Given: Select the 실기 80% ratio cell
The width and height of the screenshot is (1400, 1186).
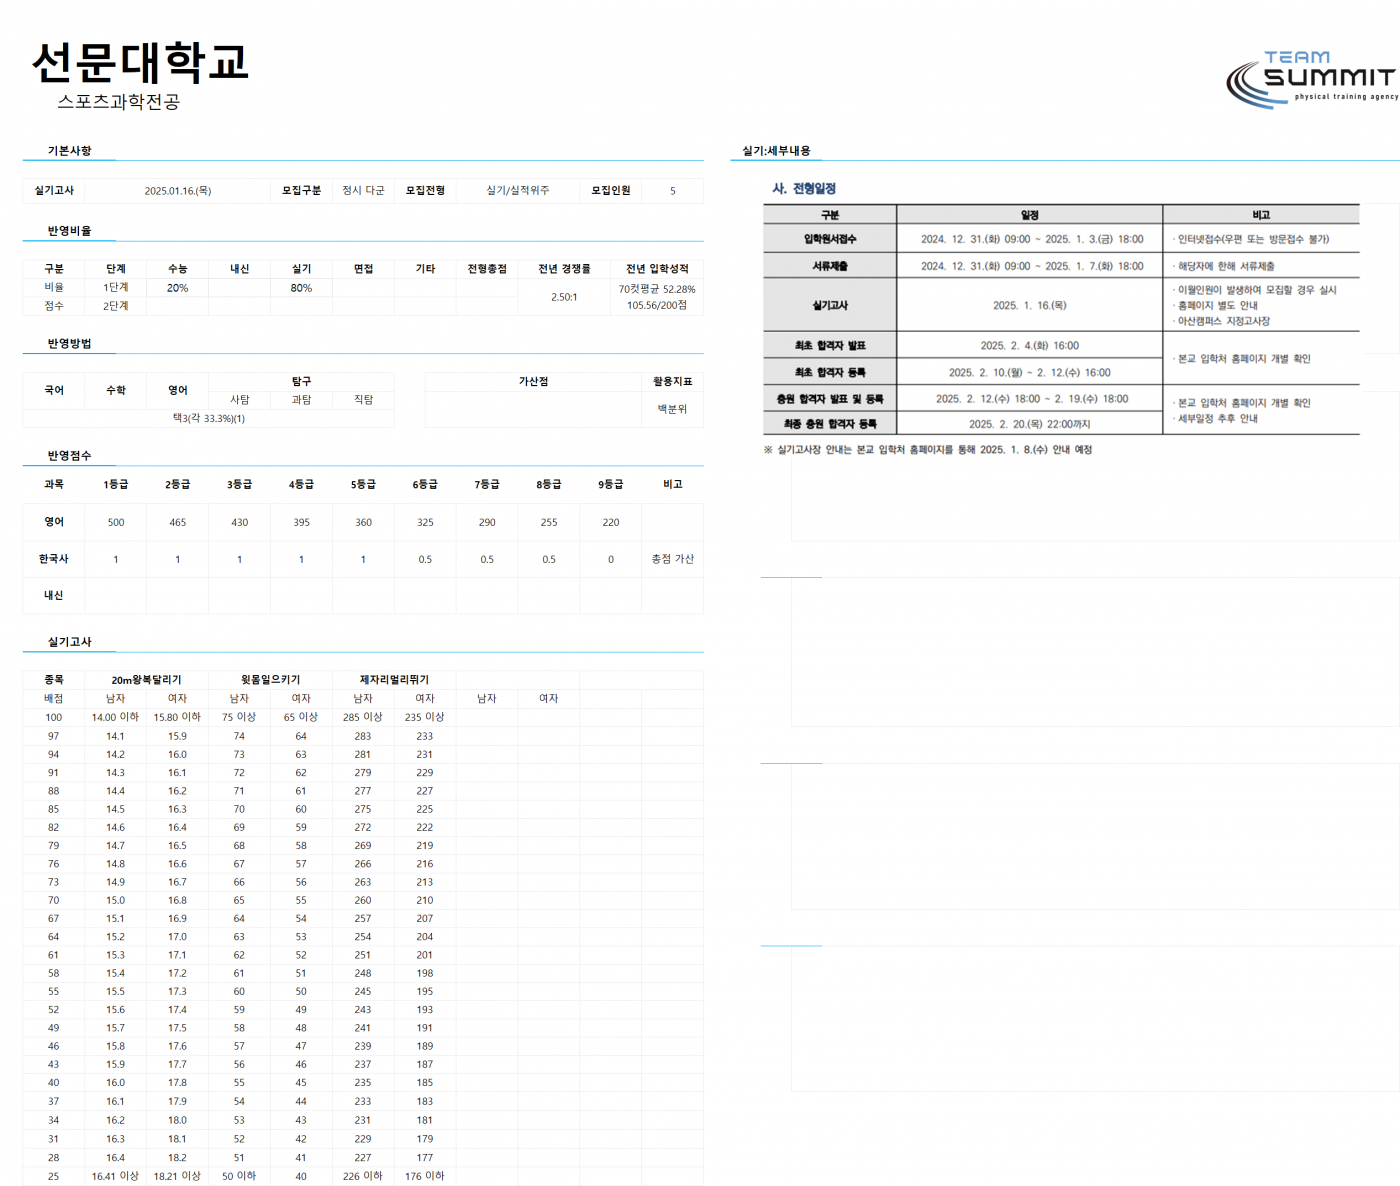Looking at the screenshot, I should click(301, 288).
